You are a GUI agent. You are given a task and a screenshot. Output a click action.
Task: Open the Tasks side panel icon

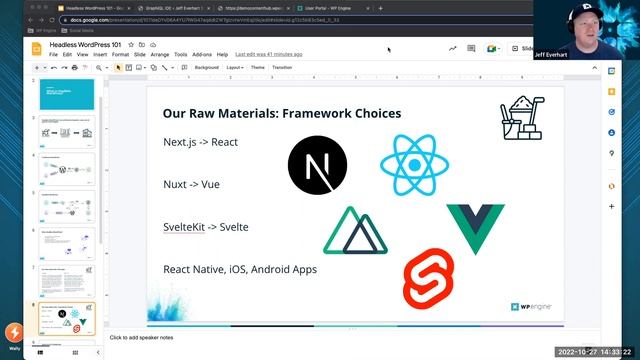(x=611, y=112)
